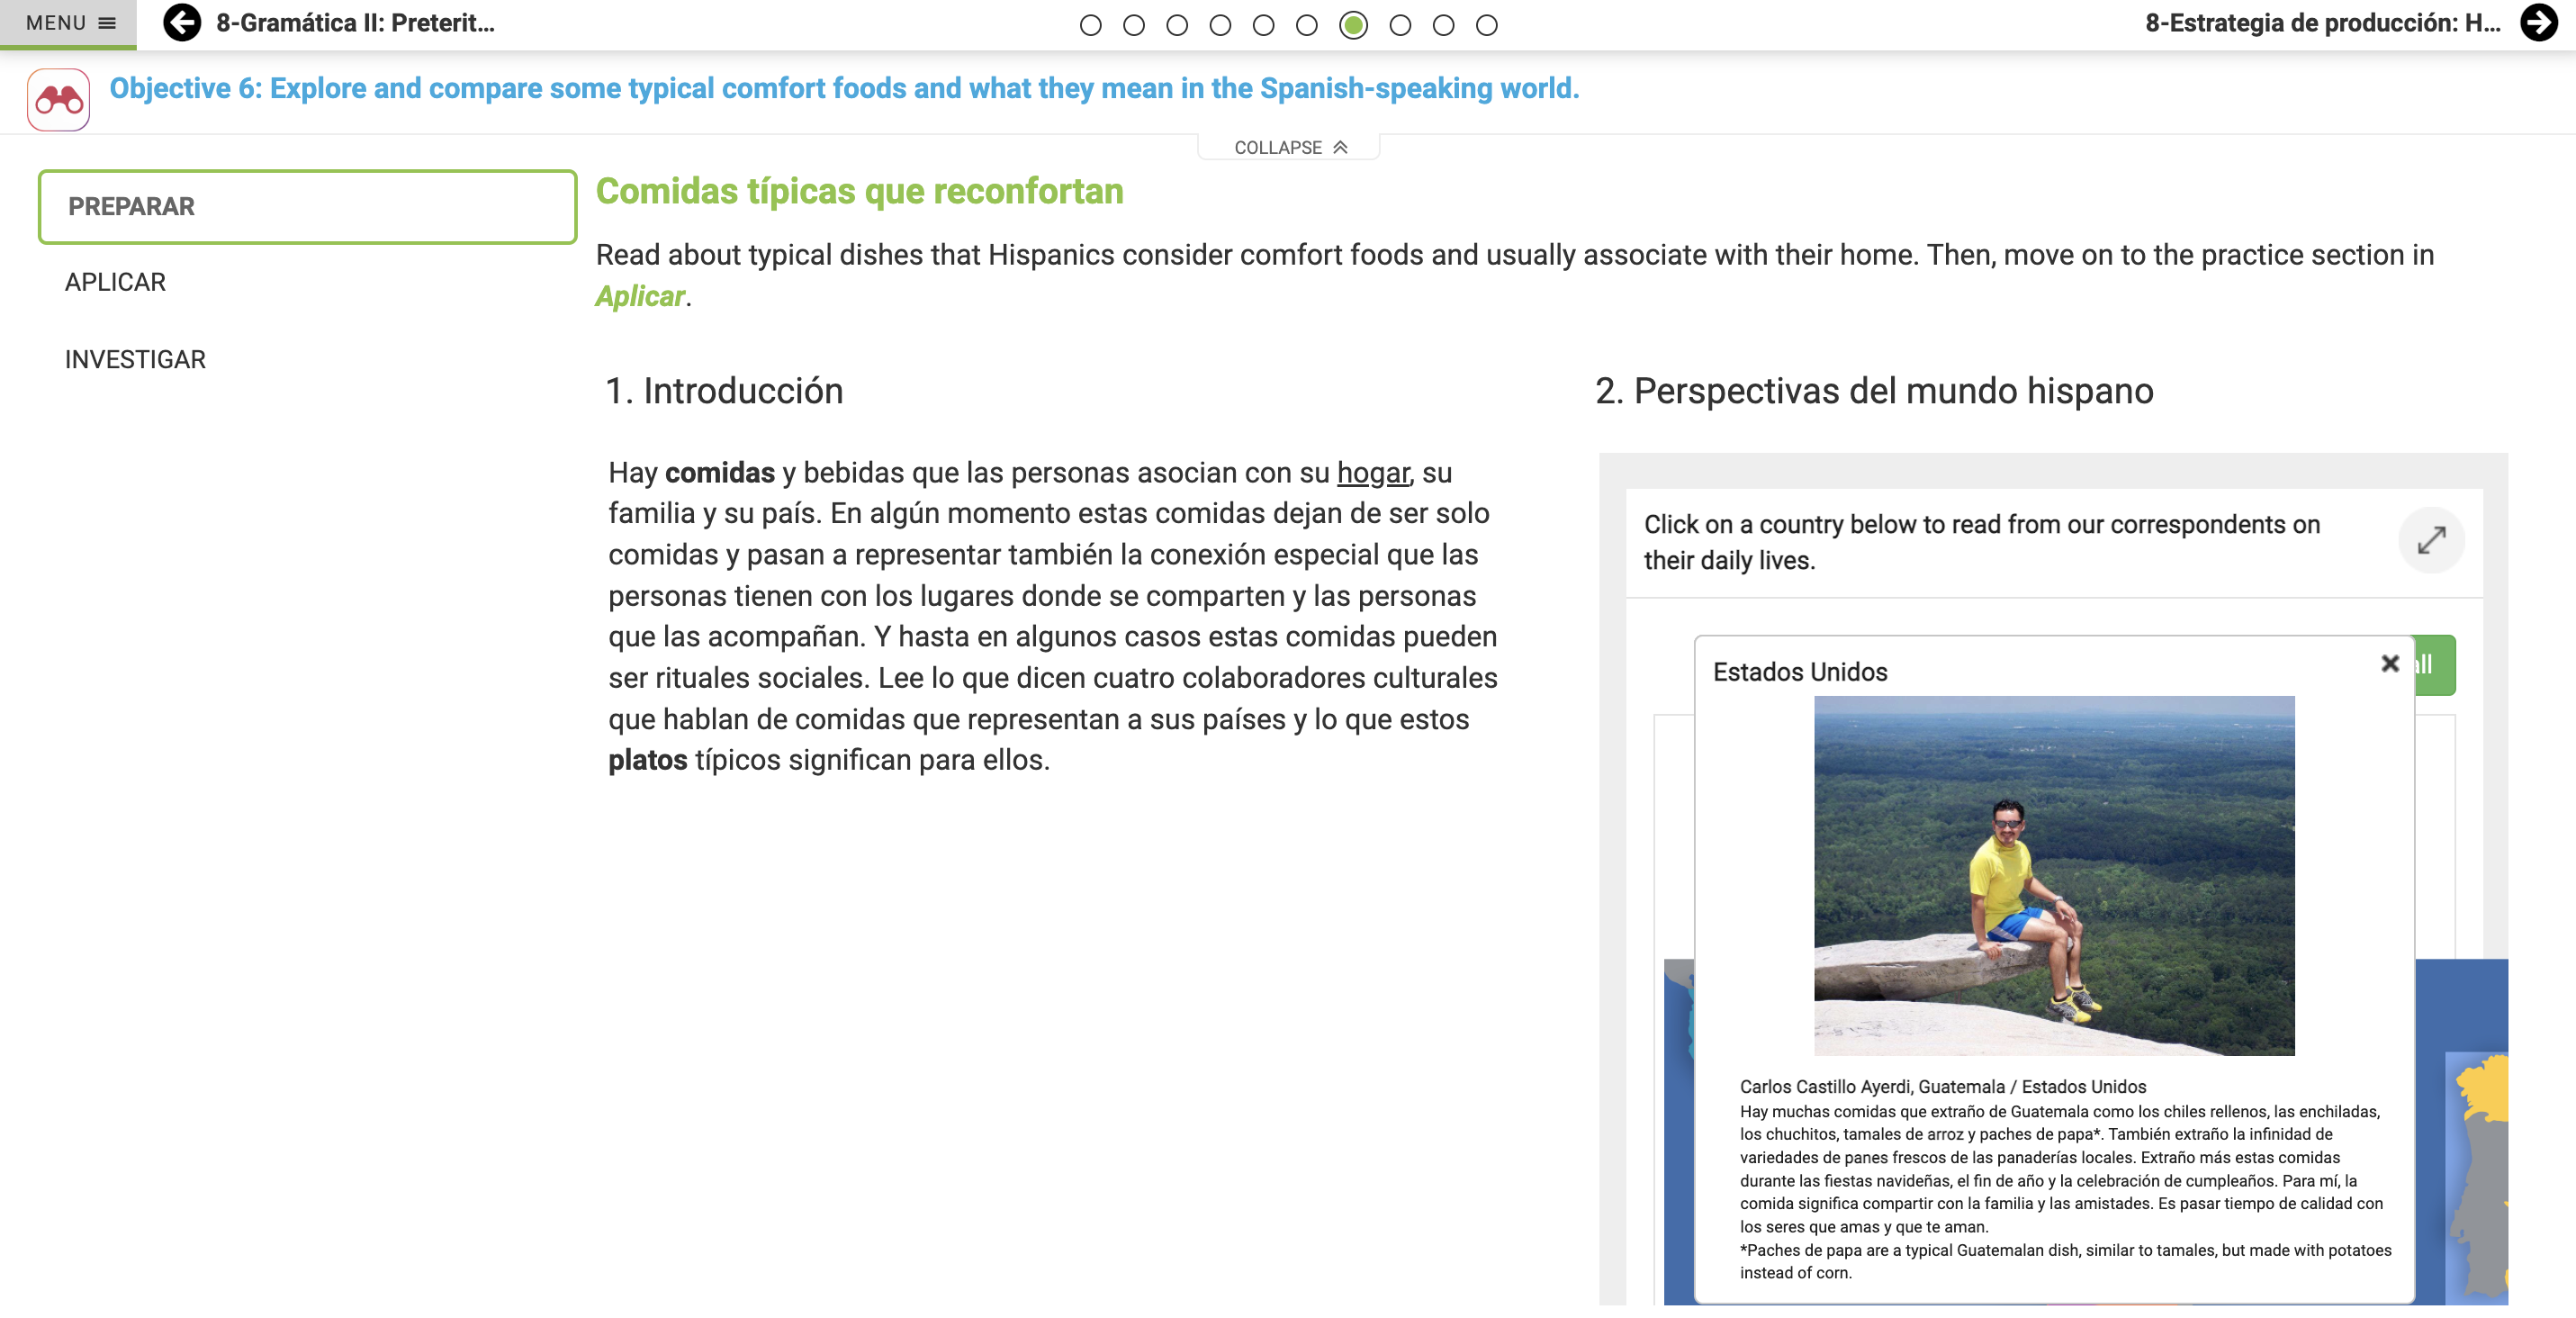Screen dimensions: 2576x1318
Task: Select the first page progress dot
Action: point(1090,25)
